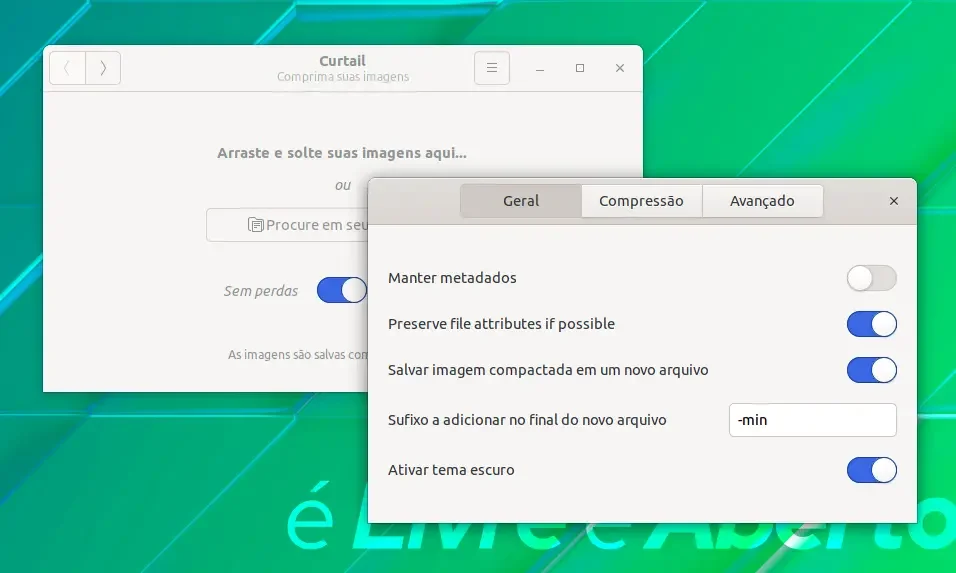The image size is (956, 573).
Task: Click the suffix field containing -min
Action: pos(813,420)
